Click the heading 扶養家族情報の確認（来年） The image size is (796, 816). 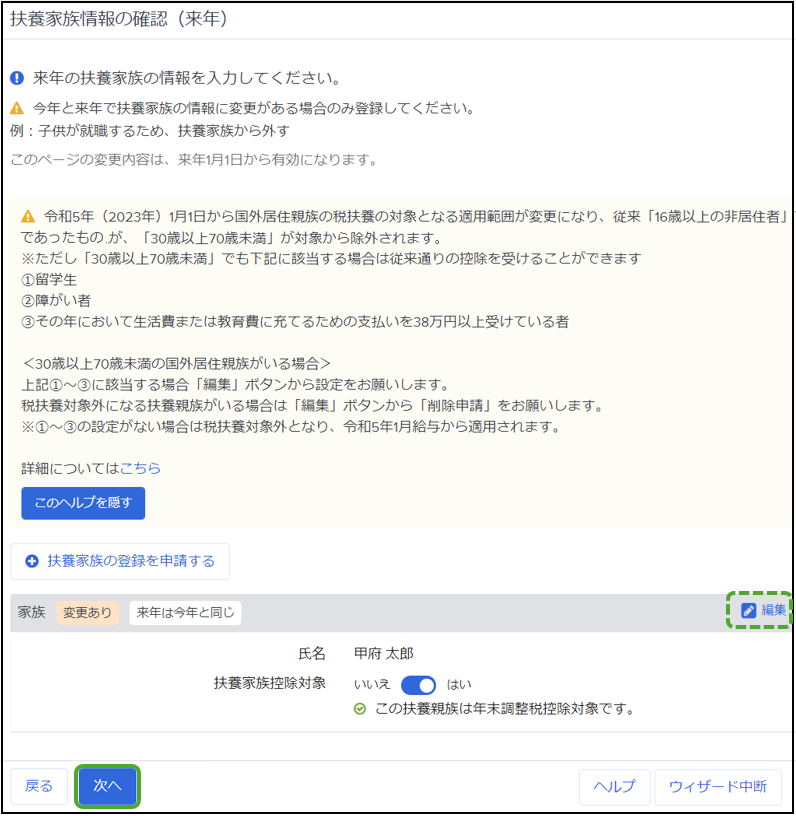point(119,19)
